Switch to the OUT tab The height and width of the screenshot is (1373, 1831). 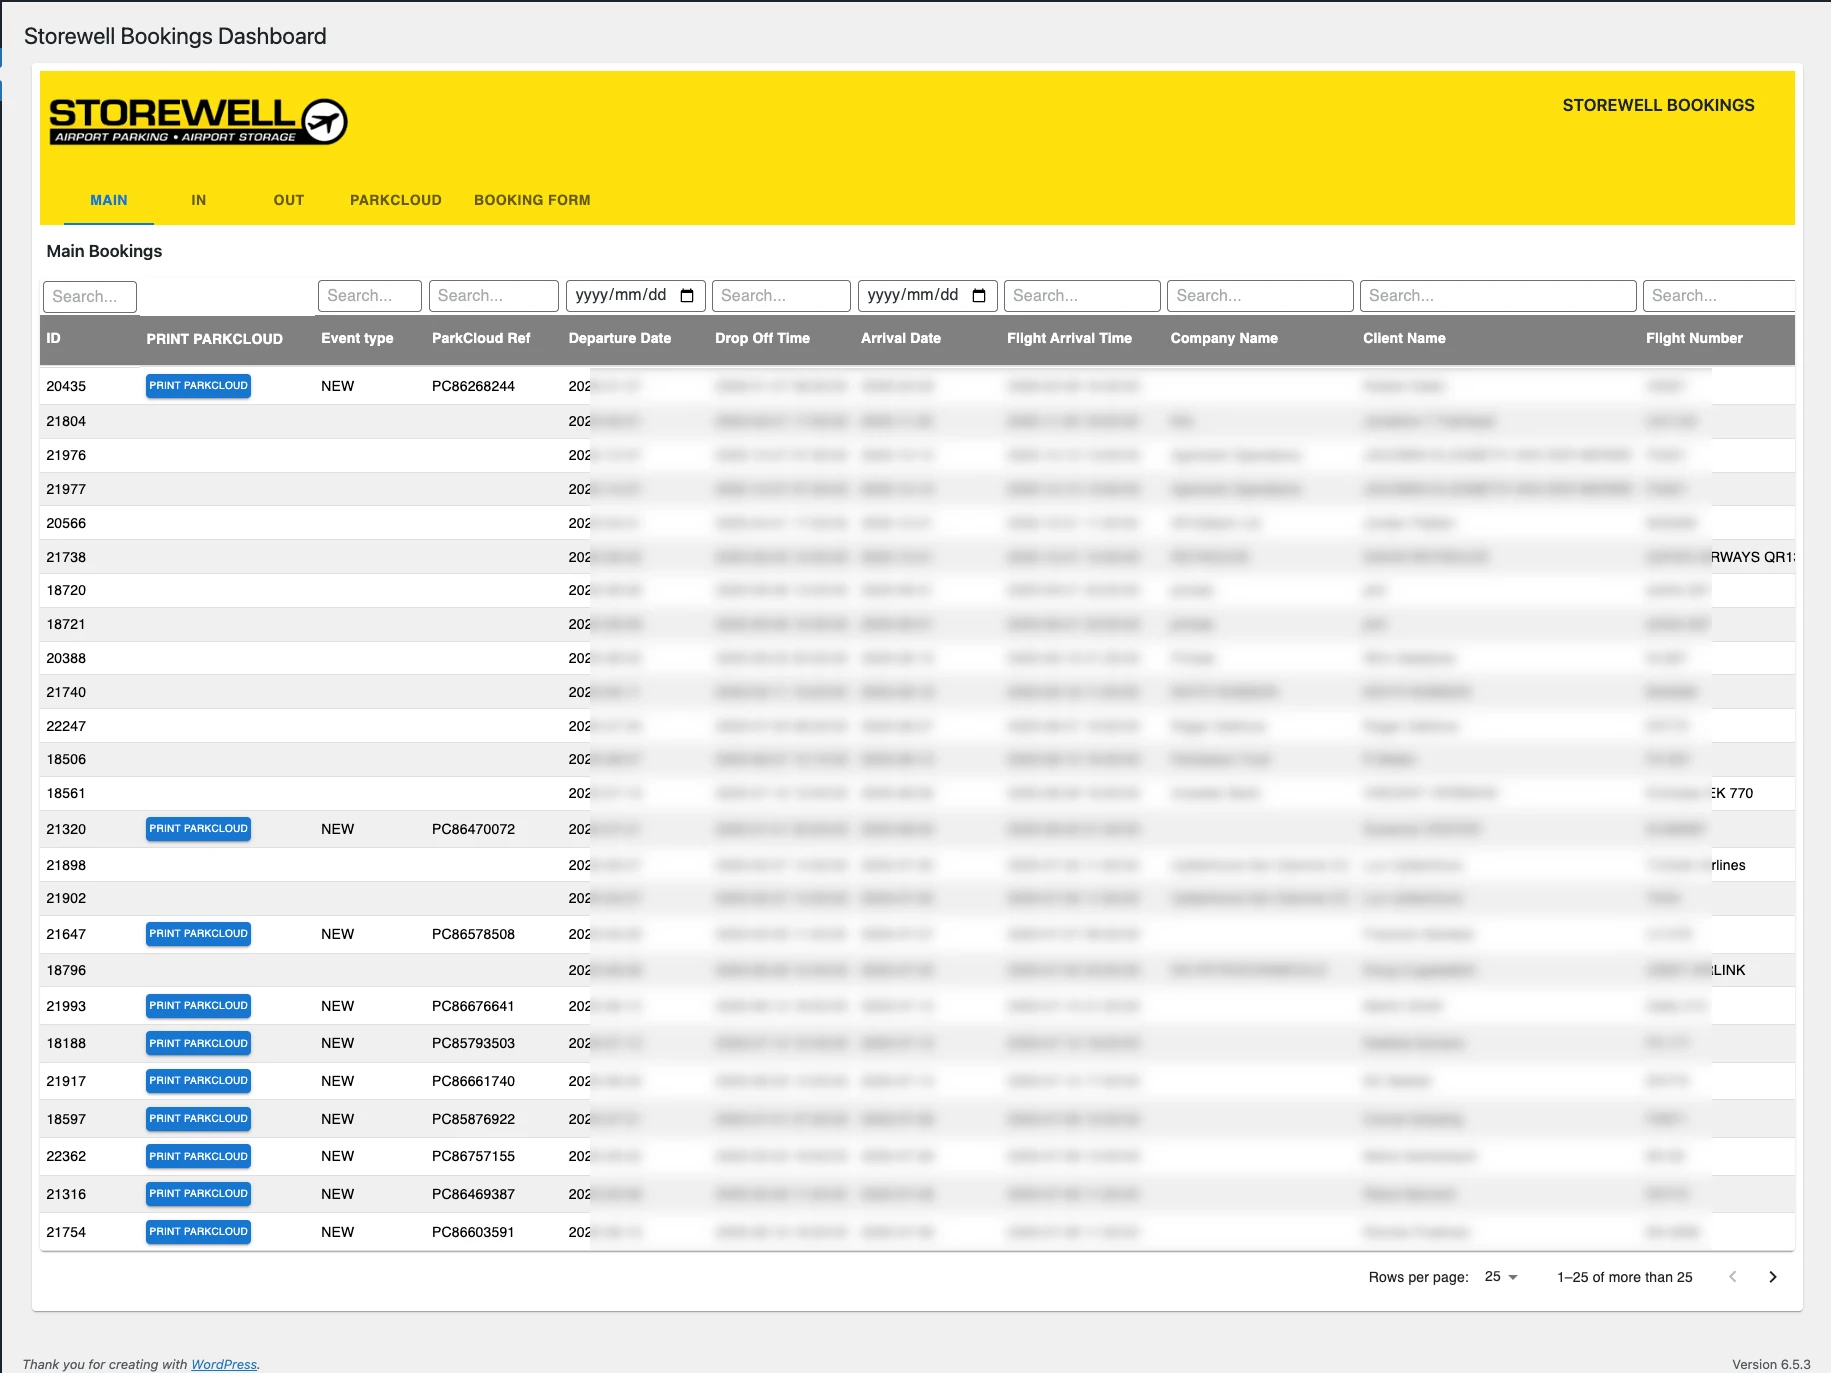pyautogui.click(x=288, y=200)
